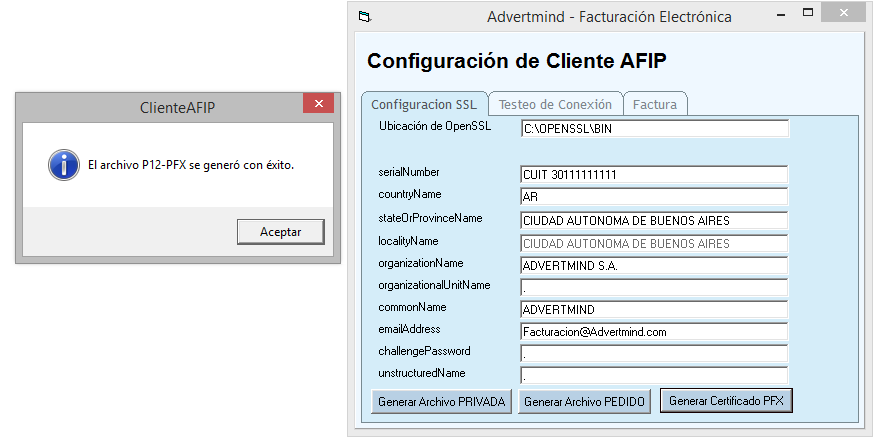Click the 'organizationalUnitName' label
875x440 pixels.
(x=434, y=285)
